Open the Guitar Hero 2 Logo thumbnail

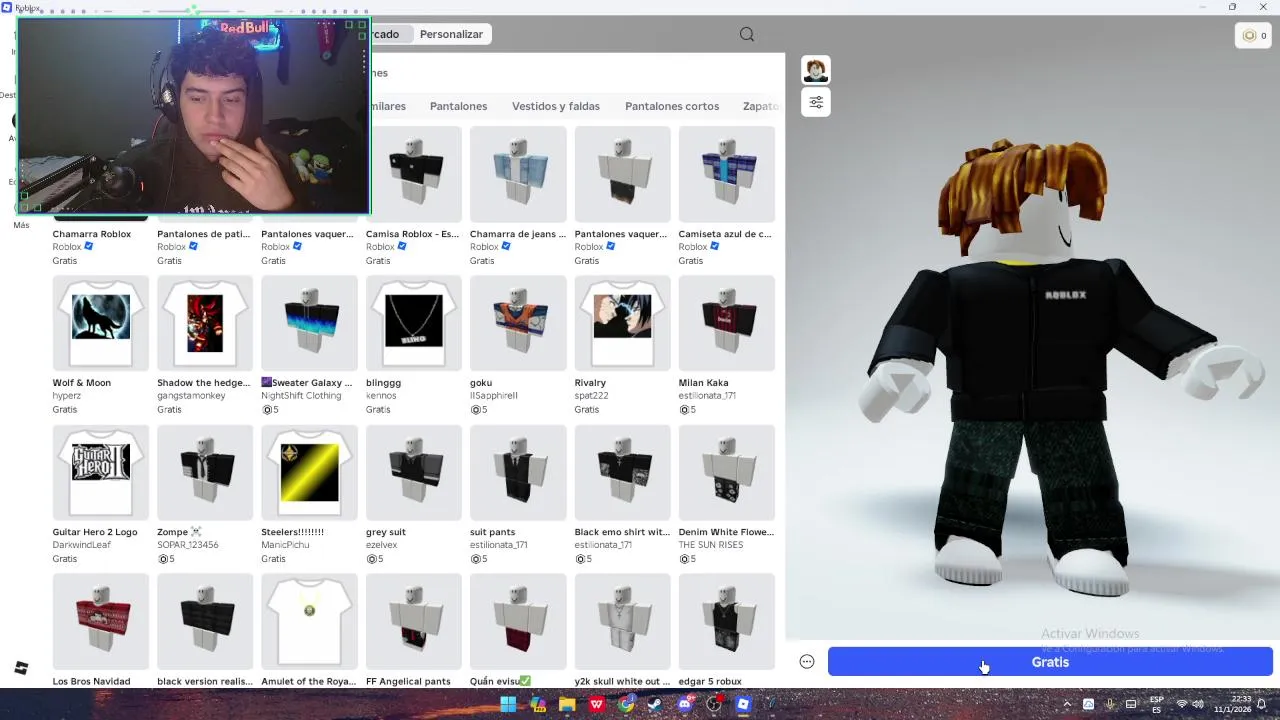point(101,472)
